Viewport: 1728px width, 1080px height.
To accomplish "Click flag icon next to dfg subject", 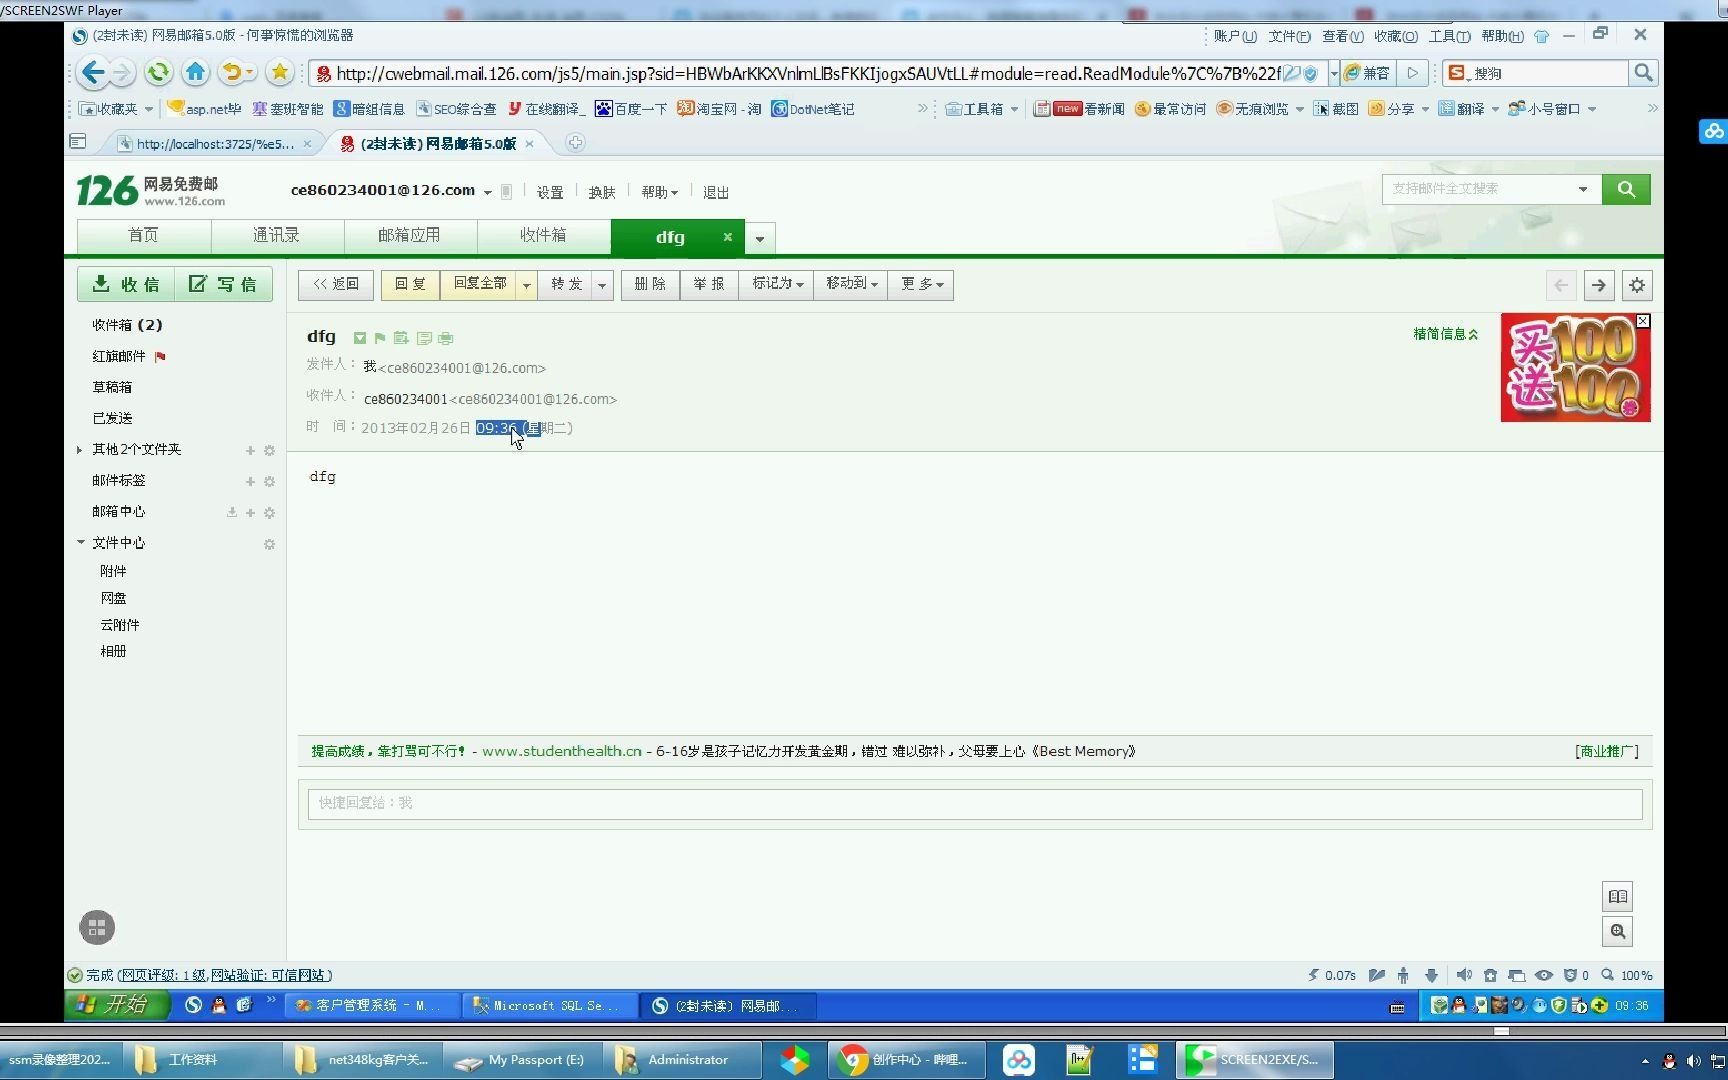I will (380, 338).
